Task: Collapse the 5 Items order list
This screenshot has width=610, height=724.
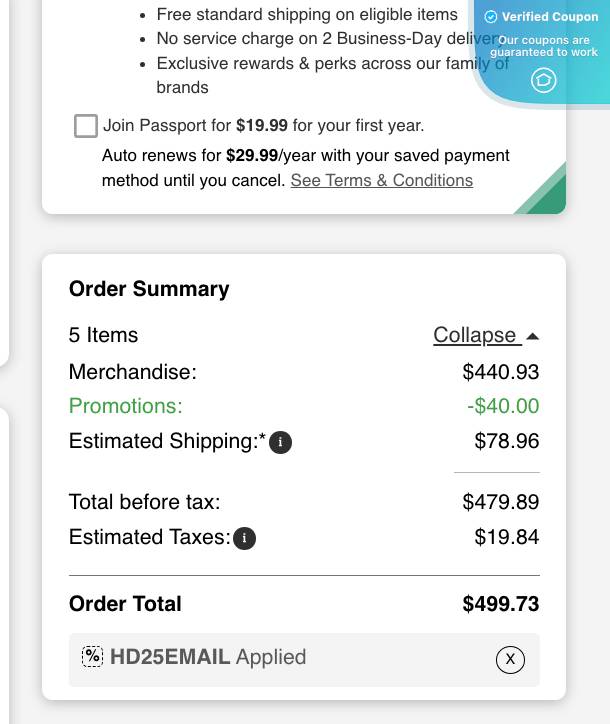Action: (475, 335)
